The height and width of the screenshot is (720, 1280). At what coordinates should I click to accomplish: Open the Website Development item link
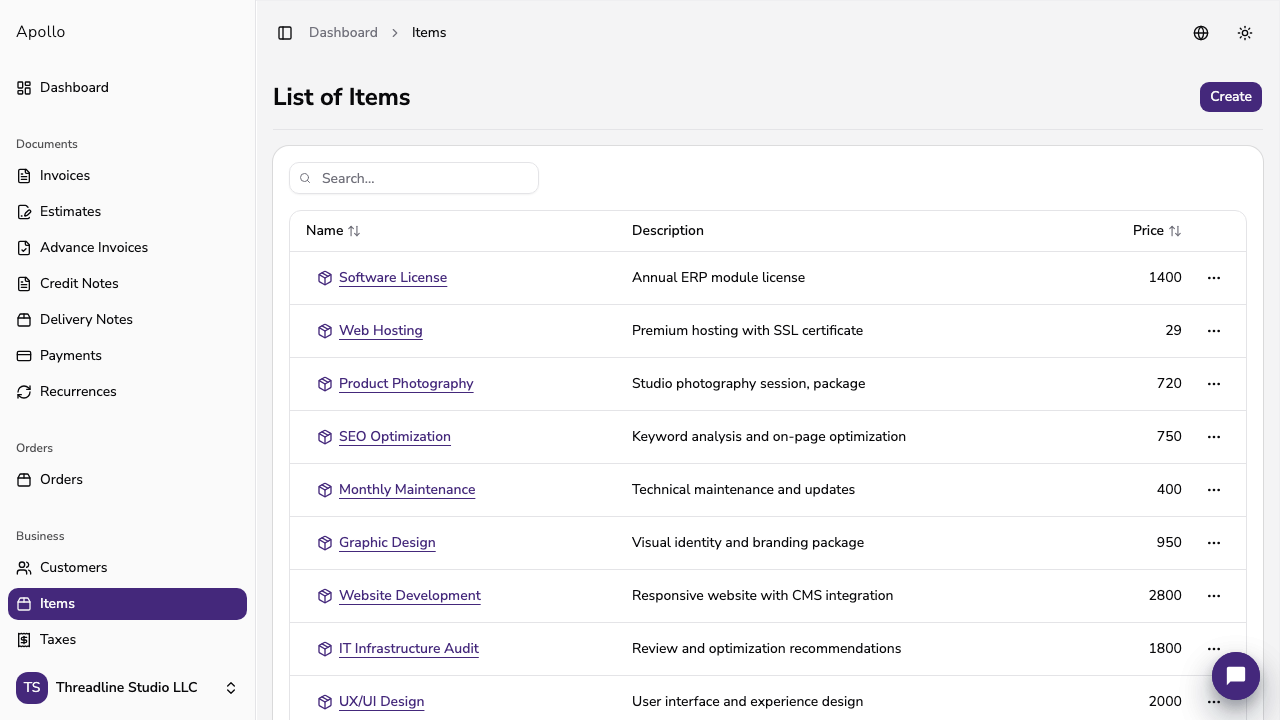point(410,596)
